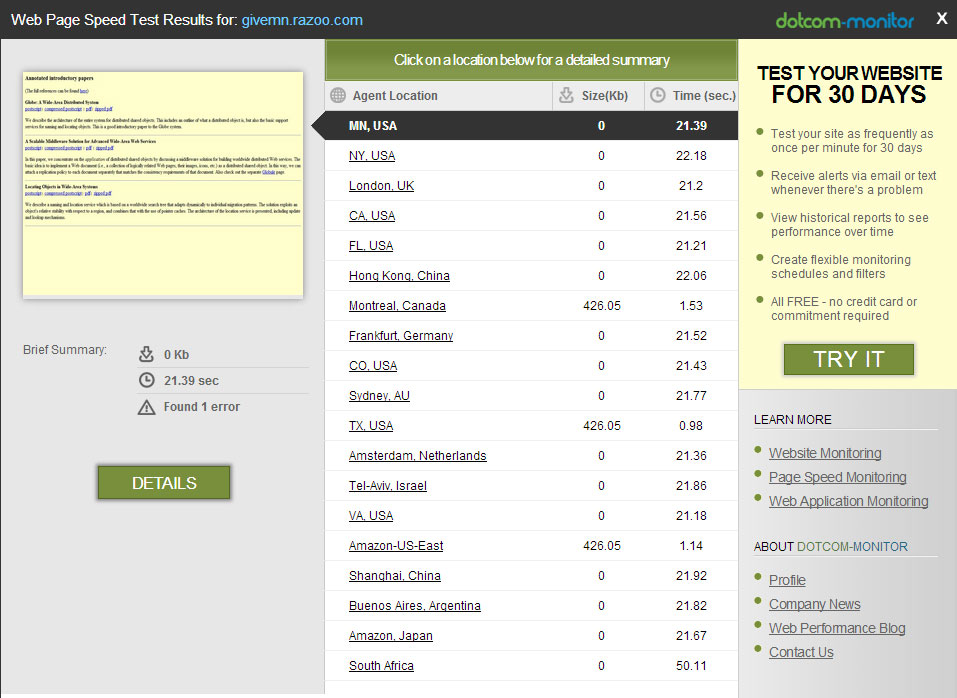Click the clock icon next to 21.39 sec
The image size is (957, 698).
[x=146, y=380]
